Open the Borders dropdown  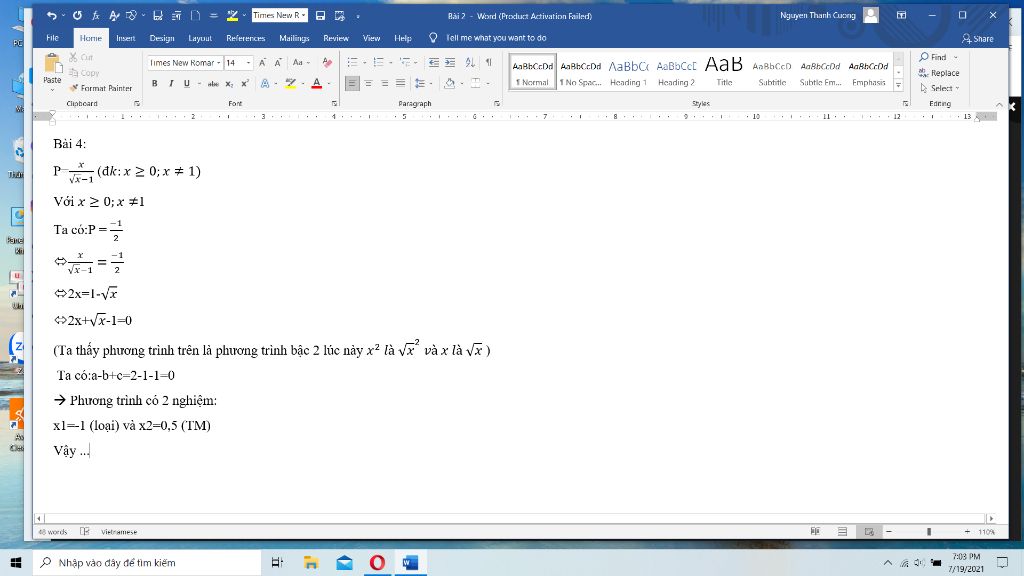(487, 84)
